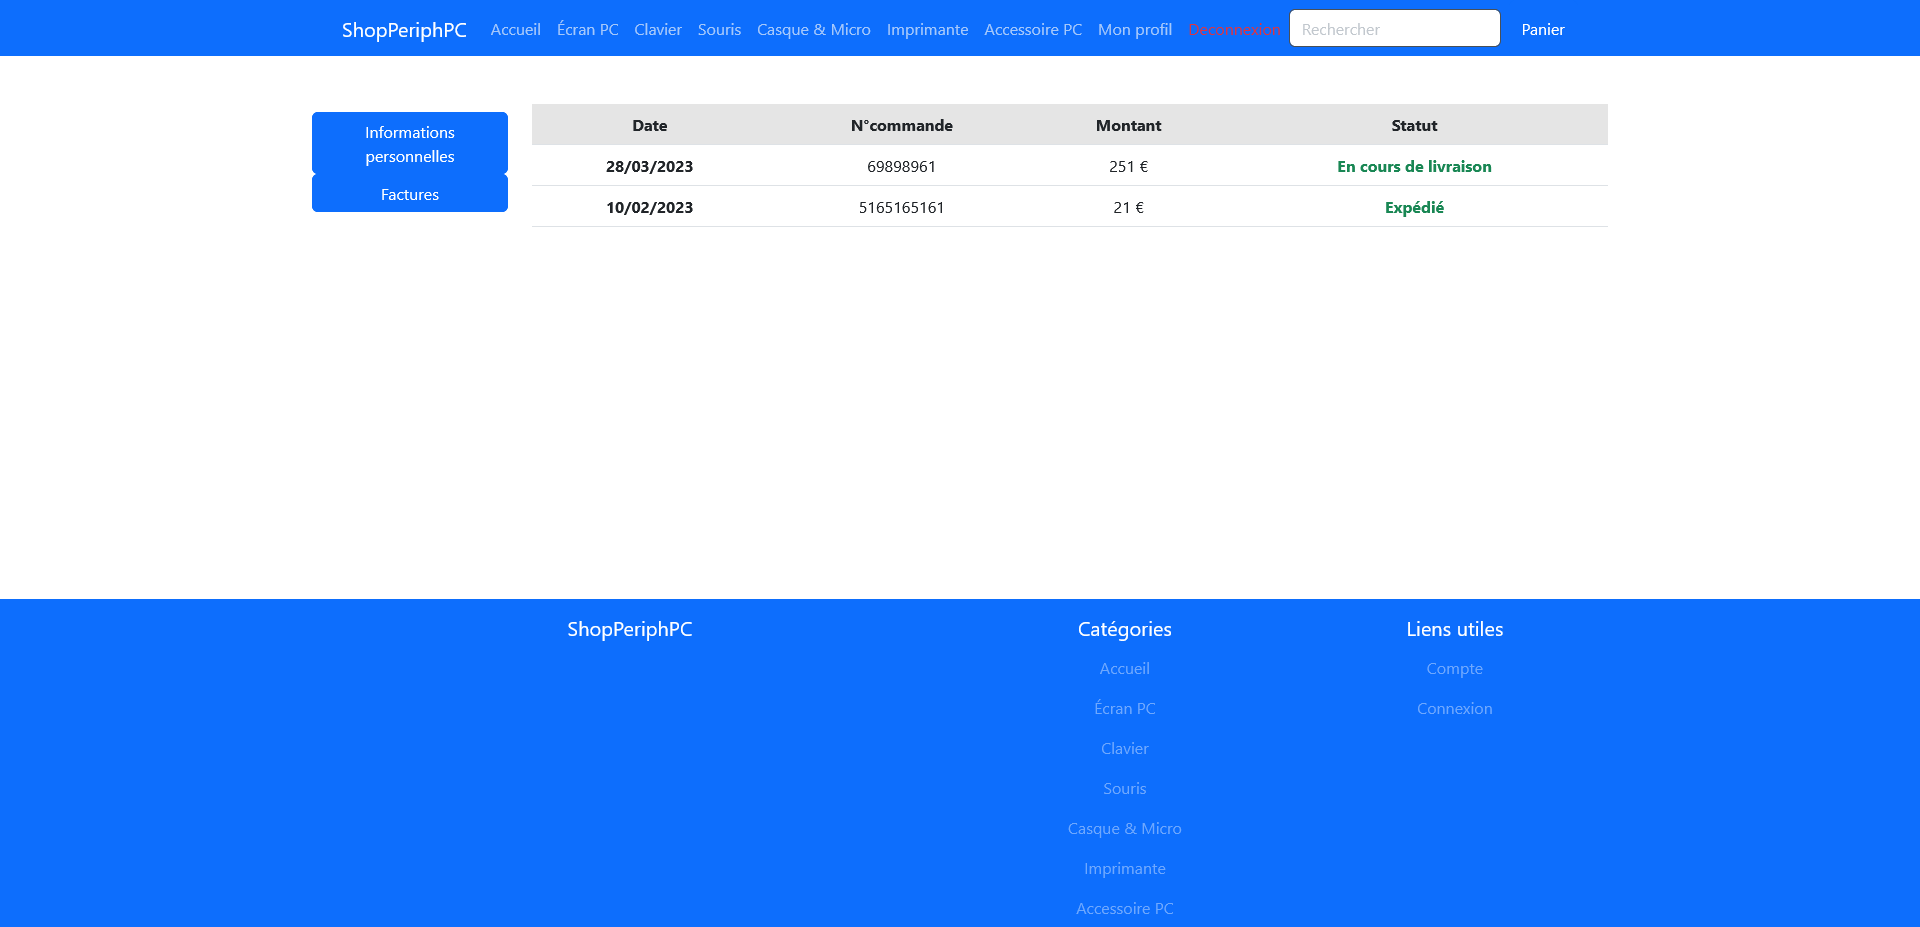Open Mon profil in the navbar
The width and height of the screenshot is (1920, 927).
(1135, 30)
